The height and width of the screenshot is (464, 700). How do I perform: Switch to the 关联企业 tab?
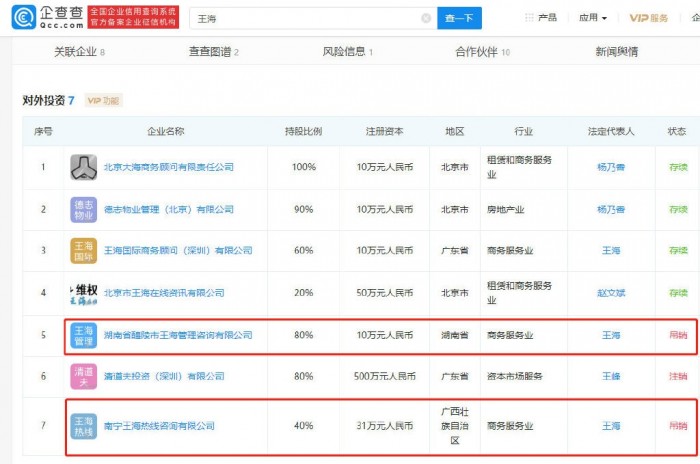[x=79, y=52]
